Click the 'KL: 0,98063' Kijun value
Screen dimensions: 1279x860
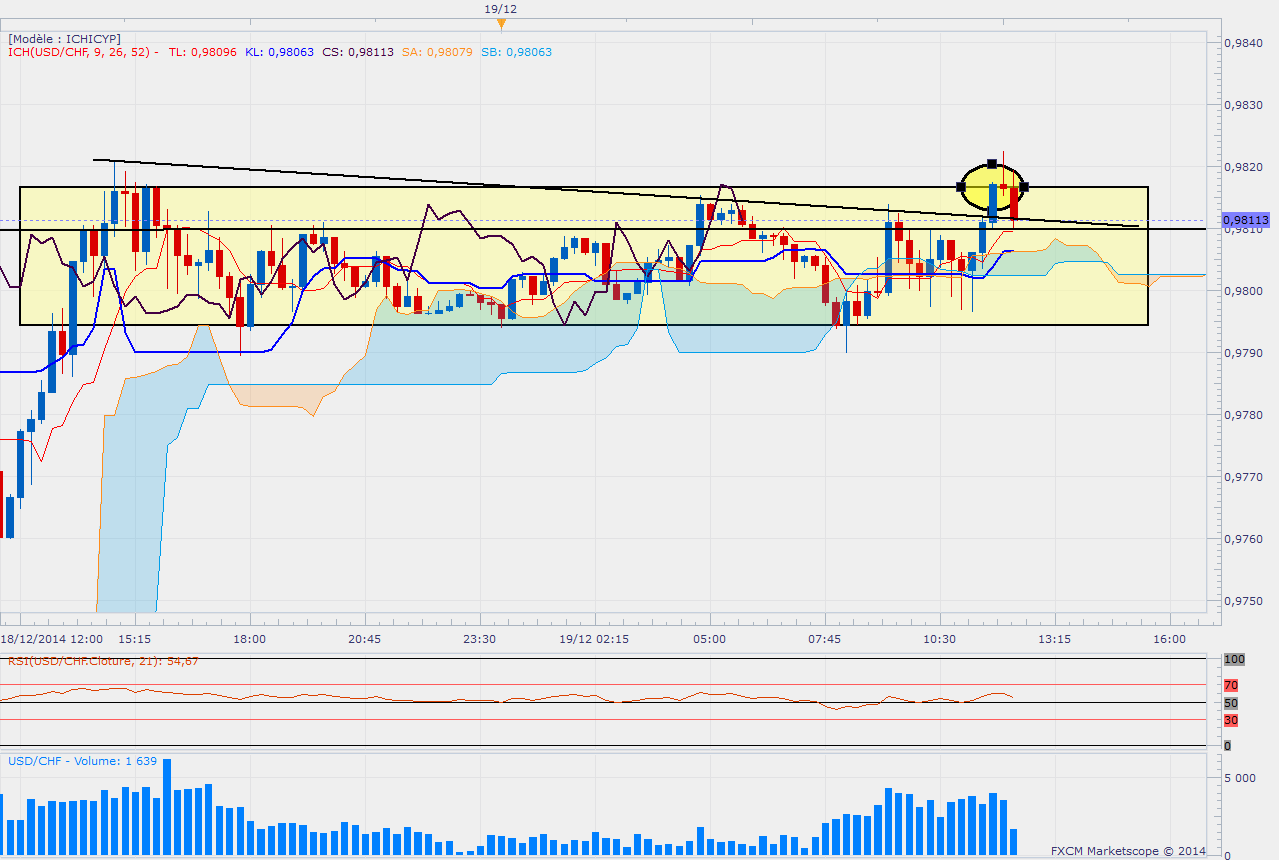point(279,52)
